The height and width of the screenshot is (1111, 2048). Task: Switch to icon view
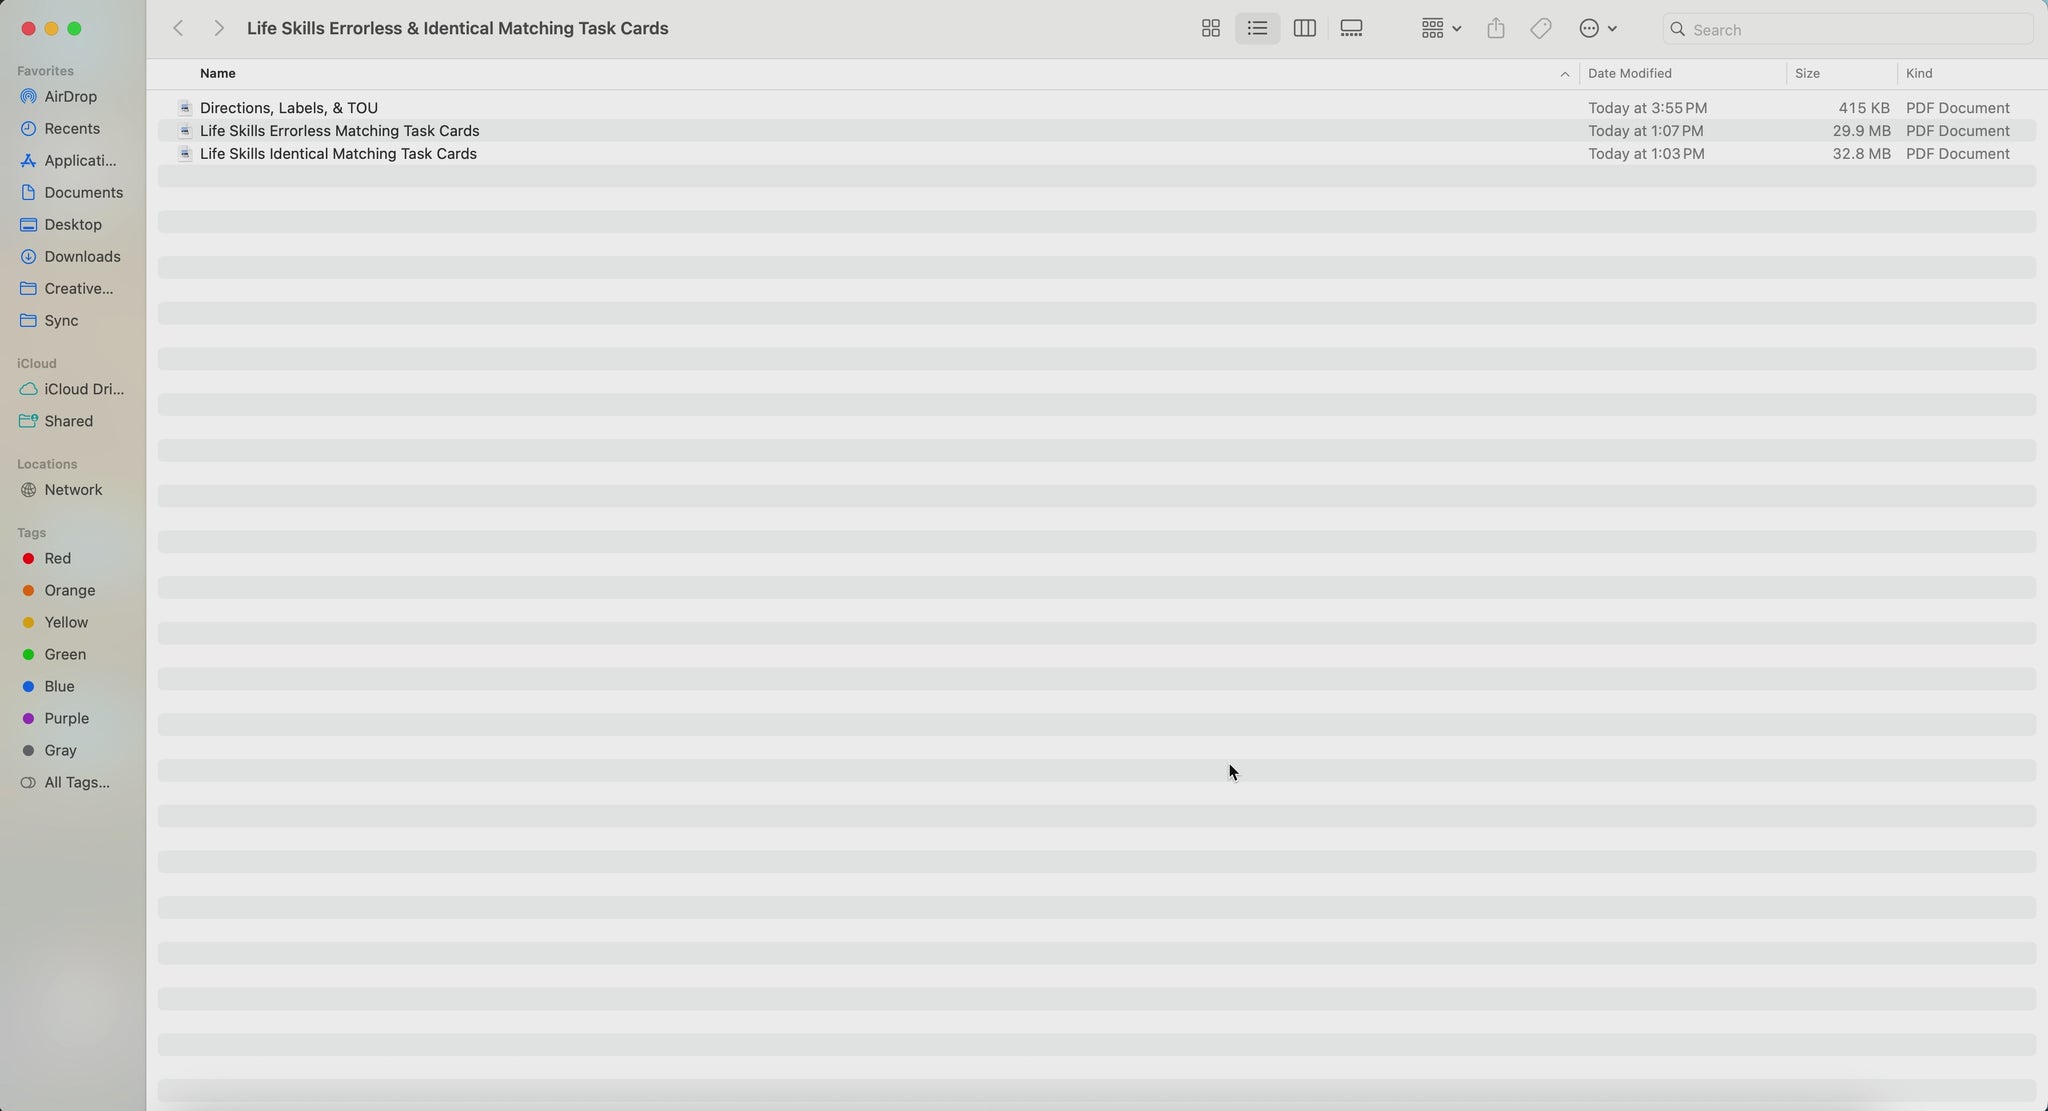click(1210, 29)
